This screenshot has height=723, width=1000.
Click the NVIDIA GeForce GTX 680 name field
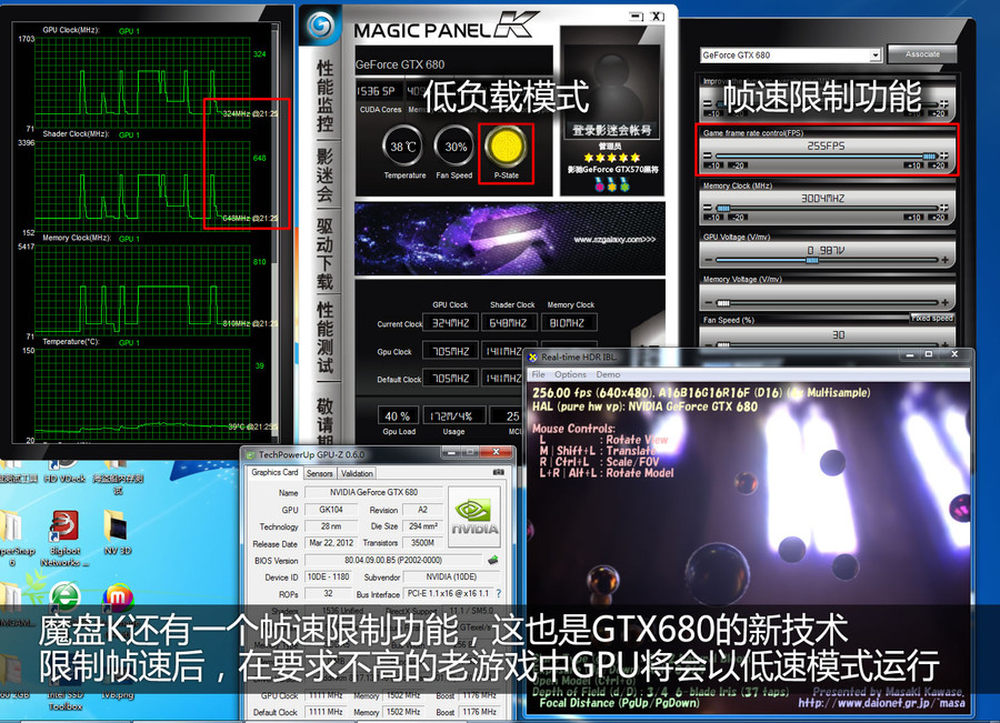point(374,492)
